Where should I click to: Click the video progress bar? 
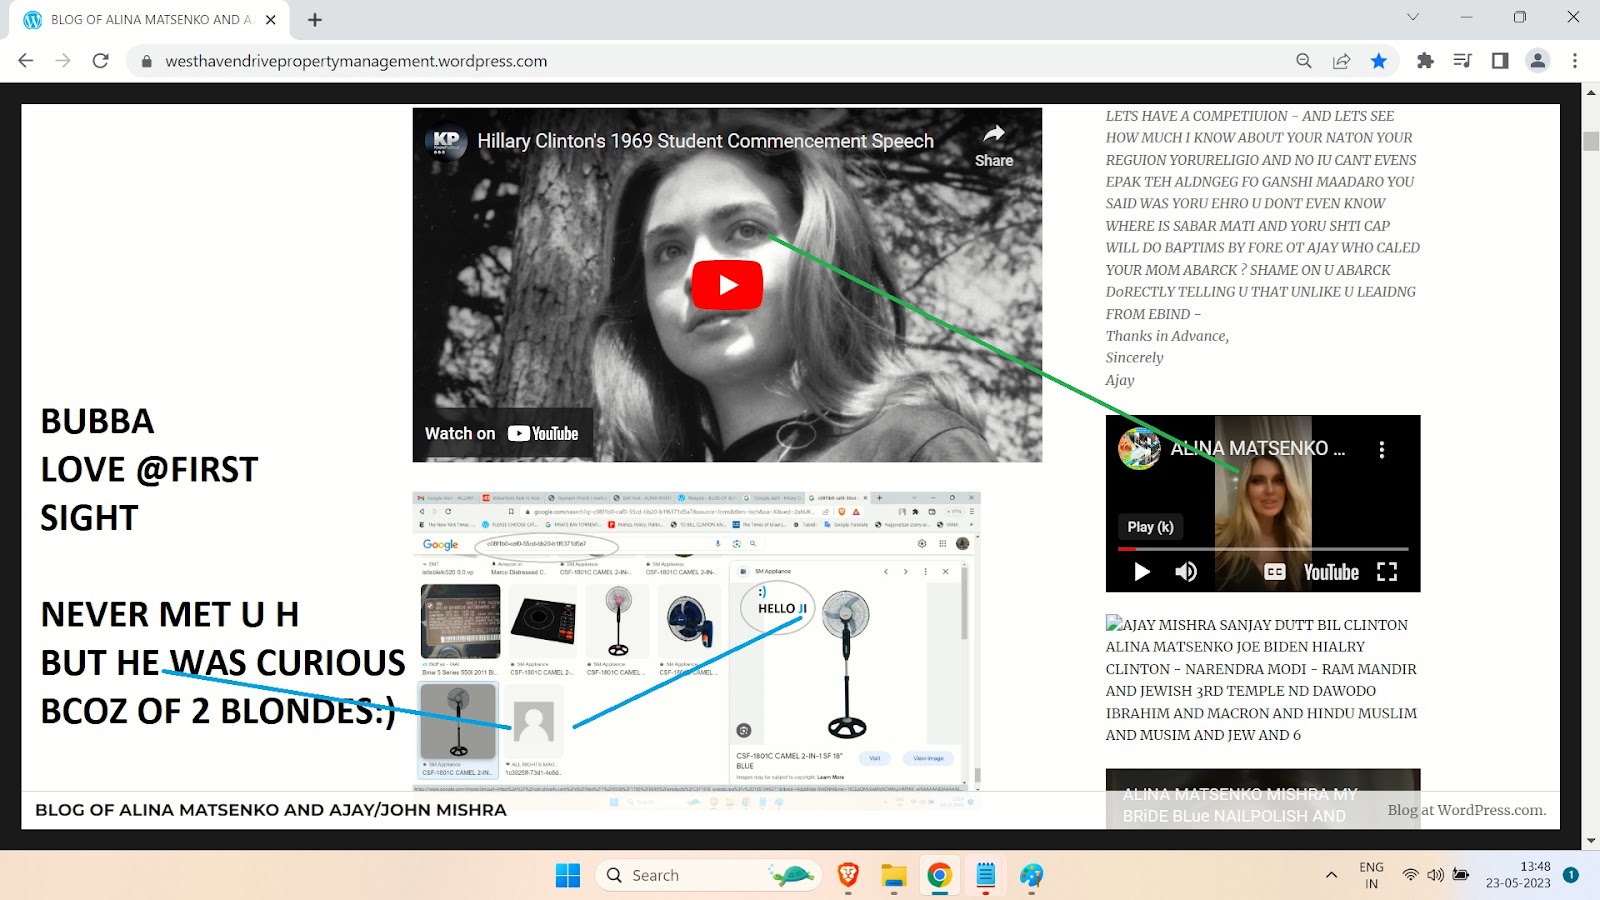(1262, 549)
